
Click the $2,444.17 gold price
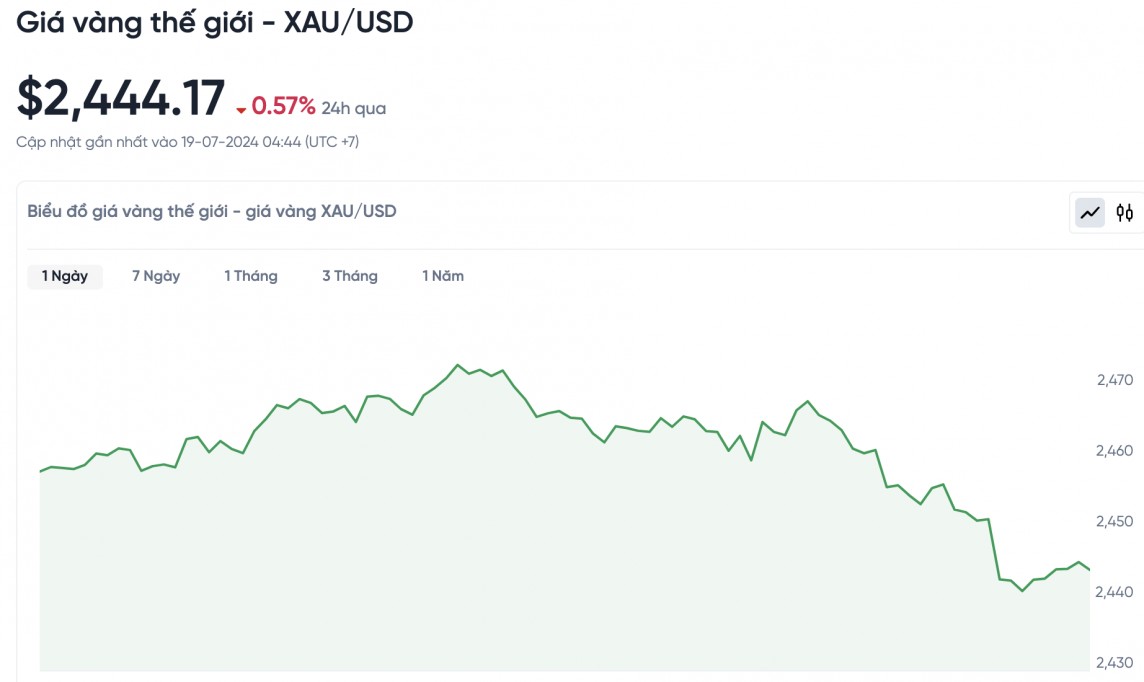pos(121,98)
